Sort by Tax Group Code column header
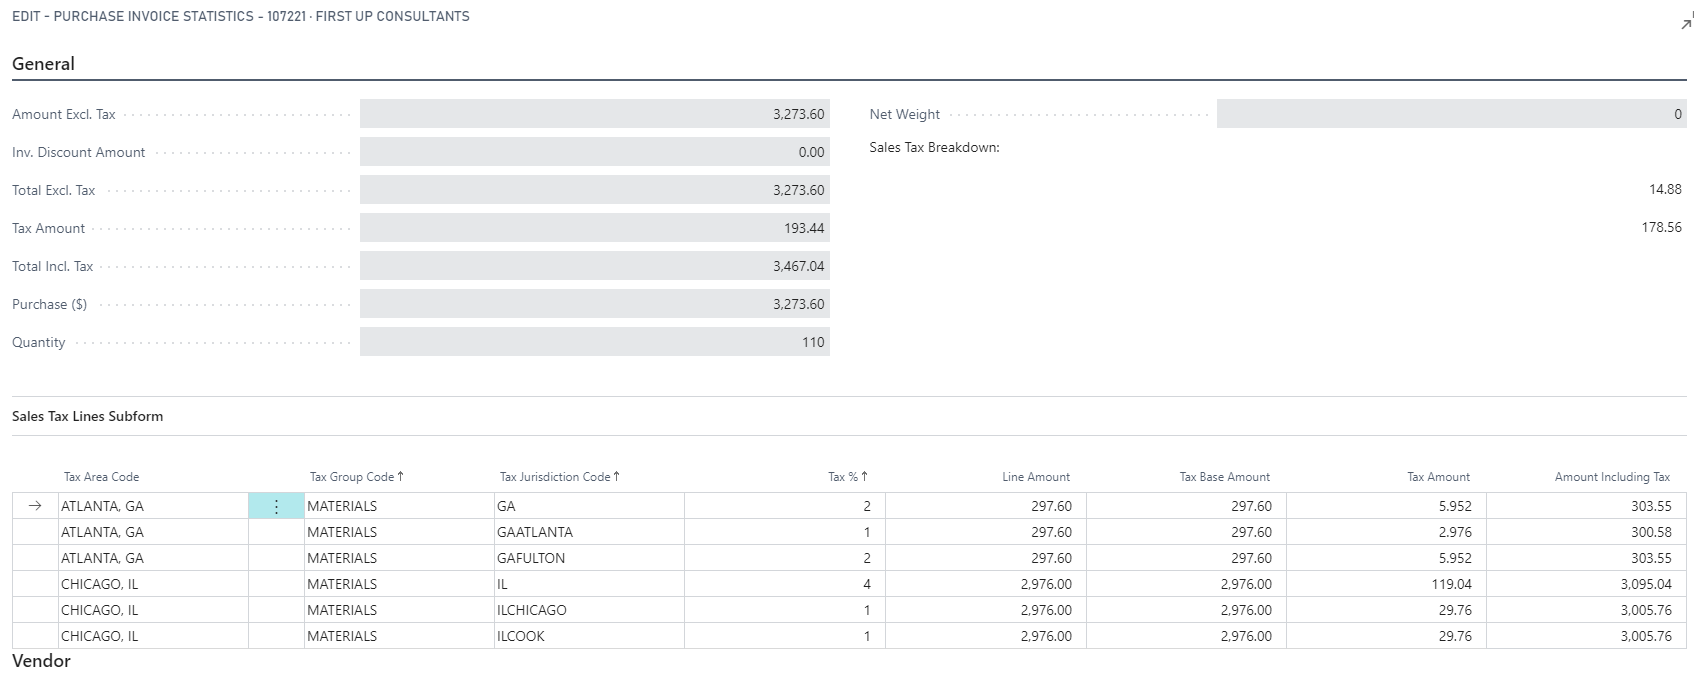This screenshot has width=1694, height=673. click(357, 477)
